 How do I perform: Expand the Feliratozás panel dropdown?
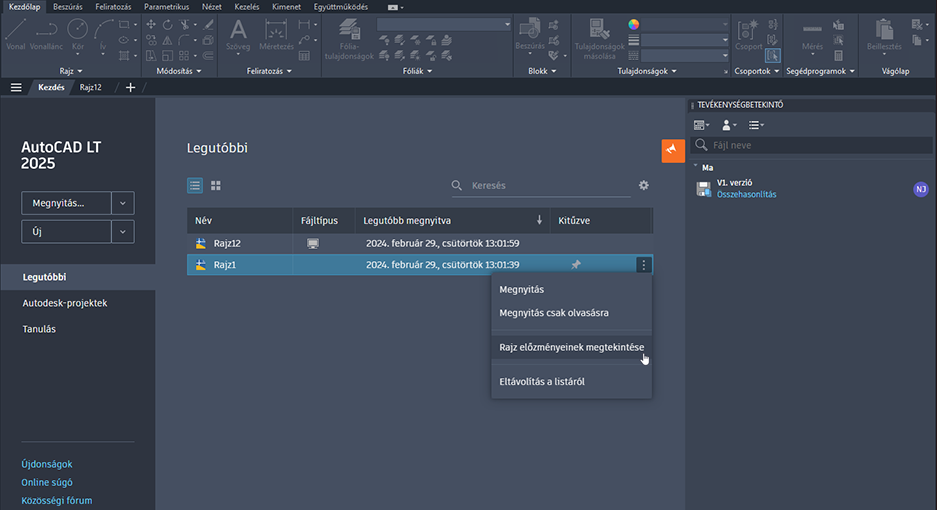point(269,71)
